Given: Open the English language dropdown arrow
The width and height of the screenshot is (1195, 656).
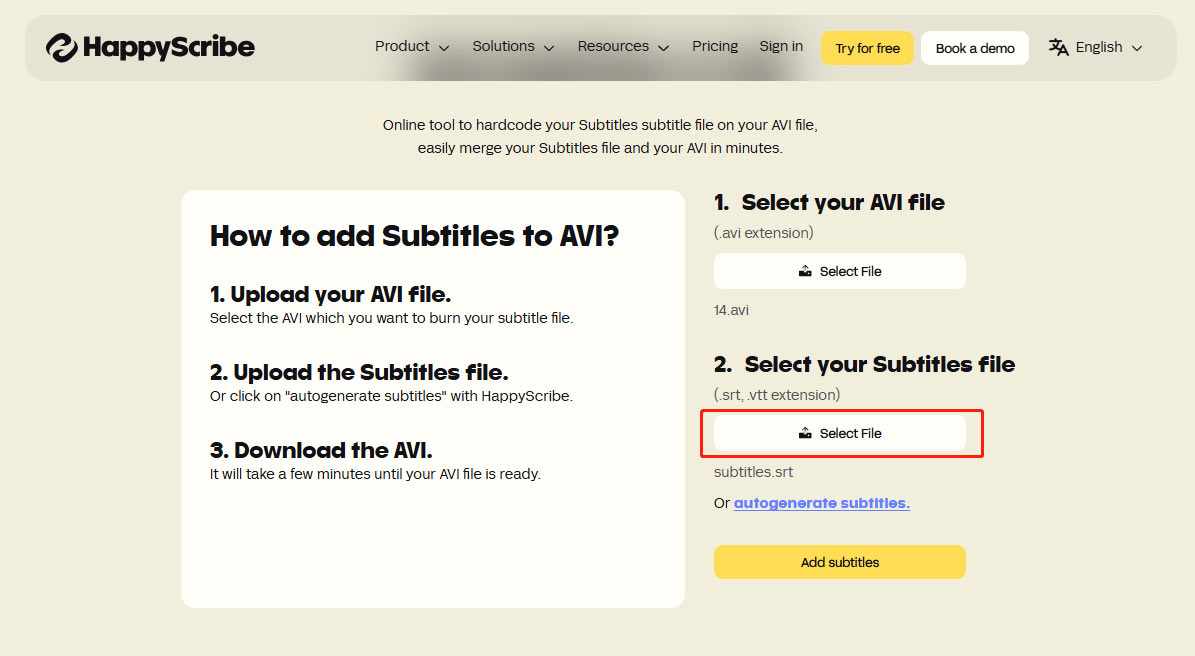Looking at the screenshot, I should tap(1136, 47).
